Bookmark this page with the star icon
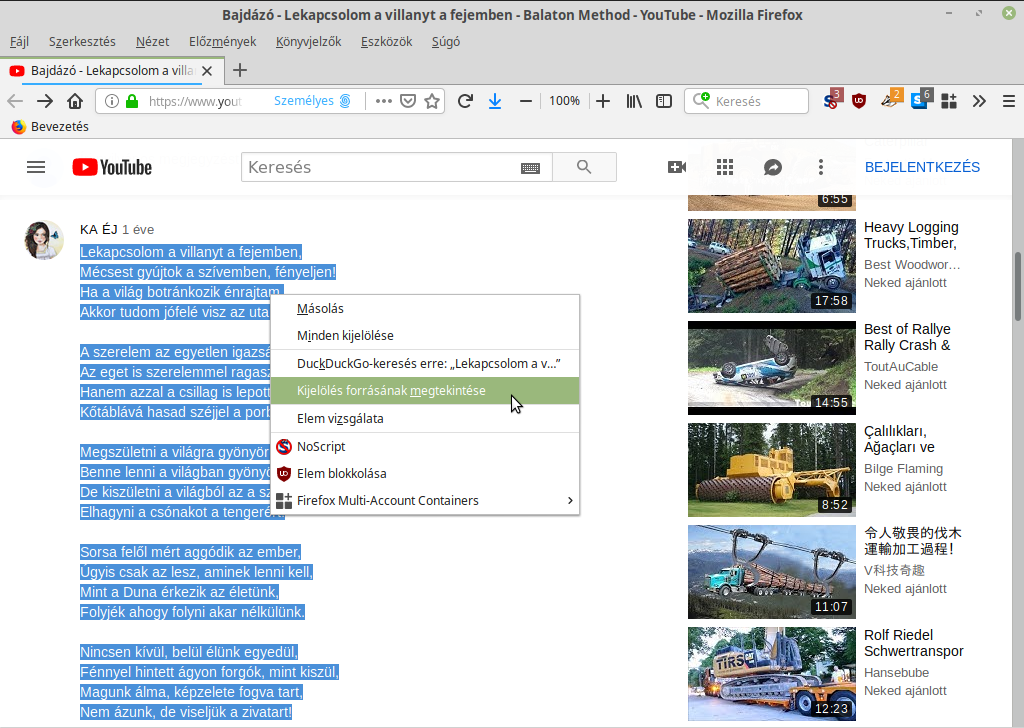The width and height of the screenshot is (1024, 728). click(x=432, y=101)
